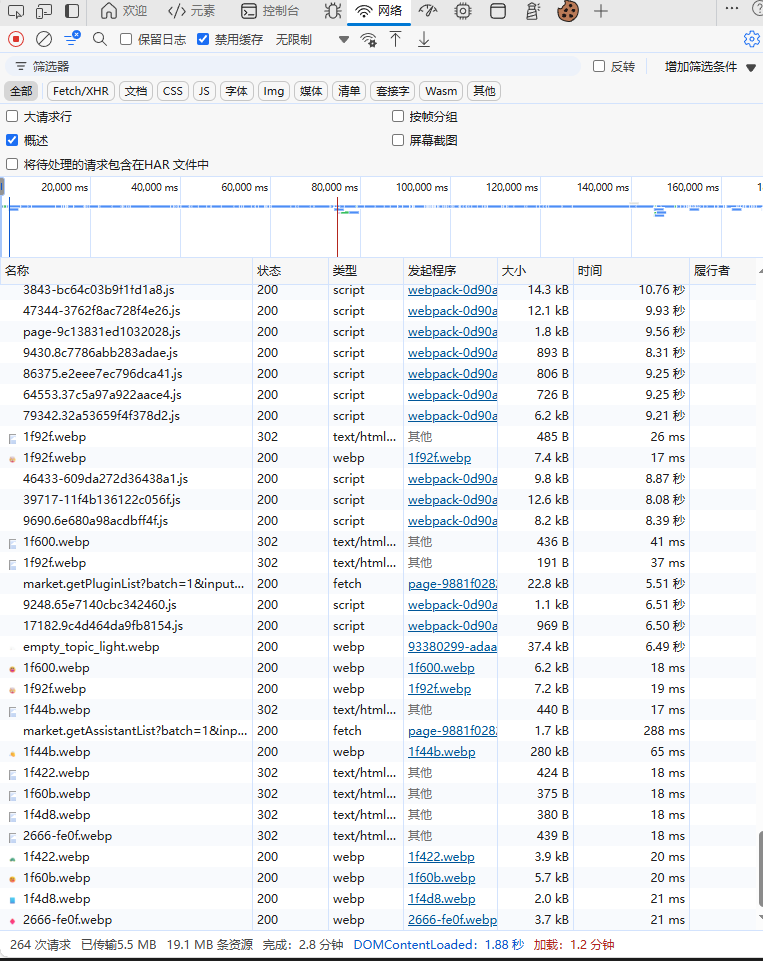The width and height of the screenshot is (763, 961).
Task: Open network settings gear icon
Action: click(751, 39)
